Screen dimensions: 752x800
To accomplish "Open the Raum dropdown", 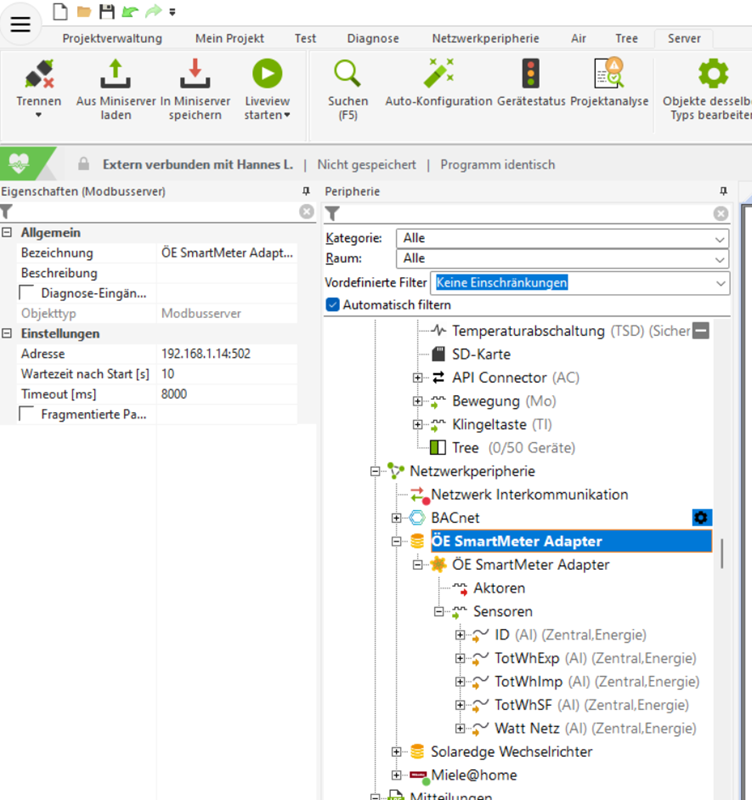I will 562,259.
